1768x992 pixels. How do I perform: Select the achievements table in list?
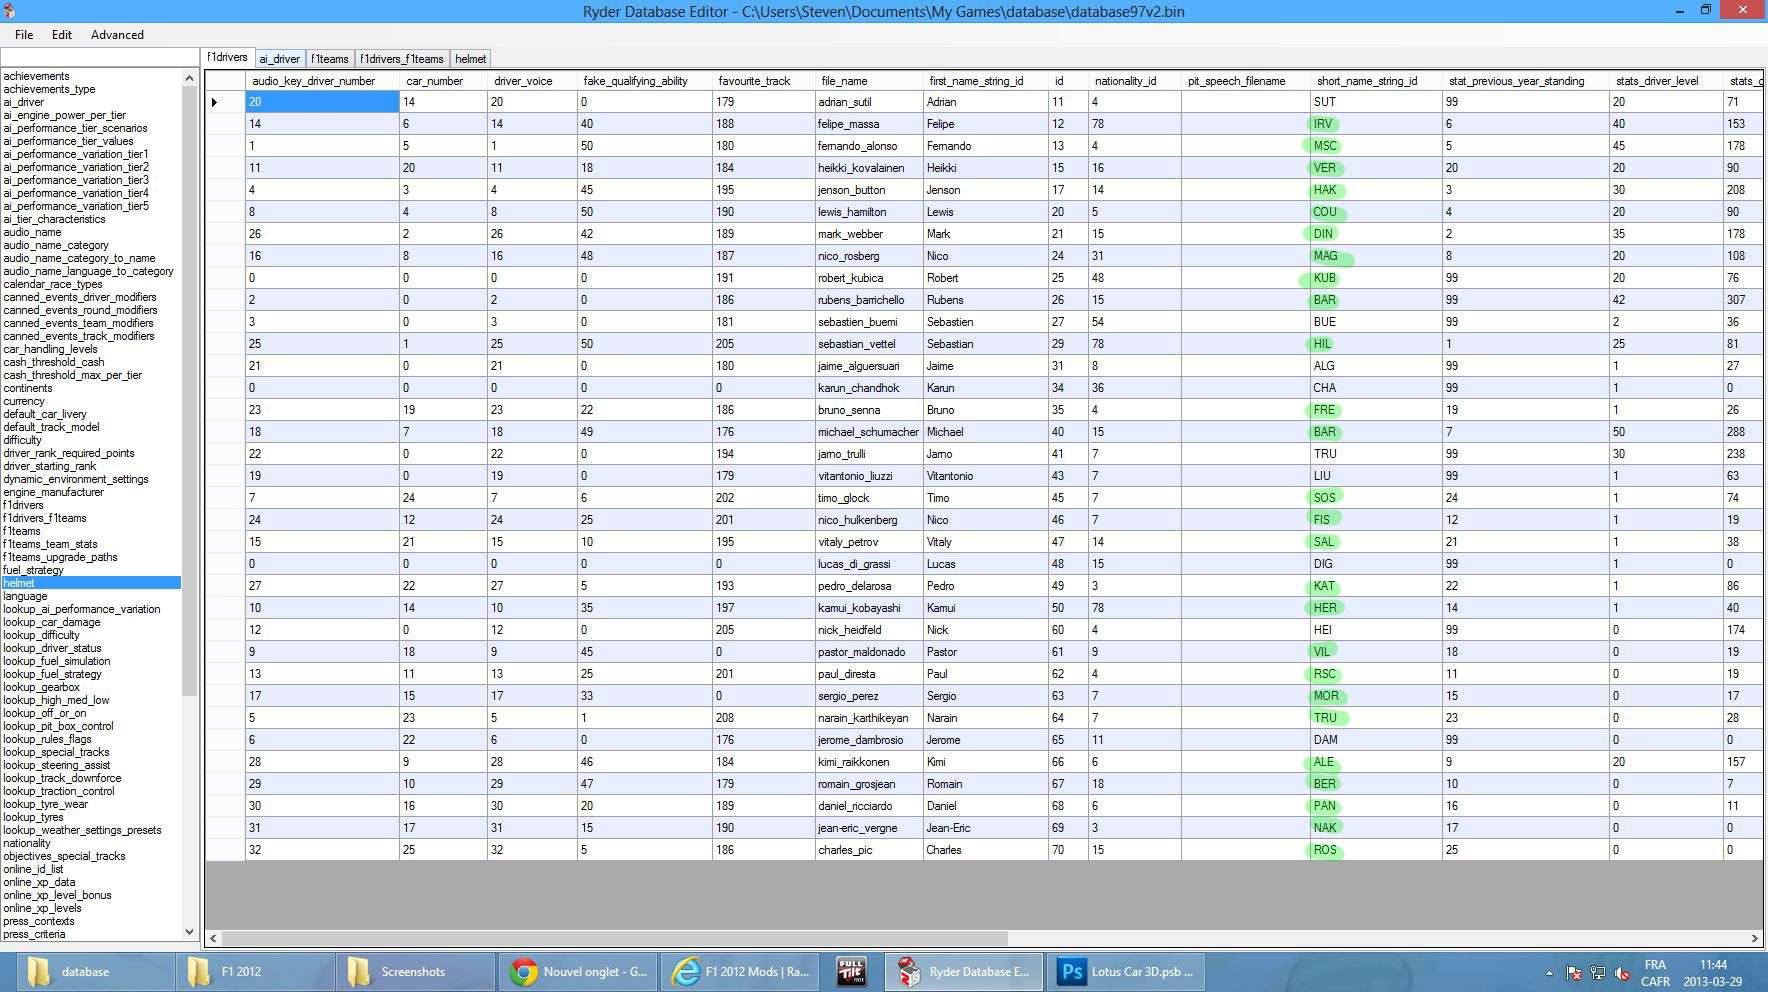36,76
